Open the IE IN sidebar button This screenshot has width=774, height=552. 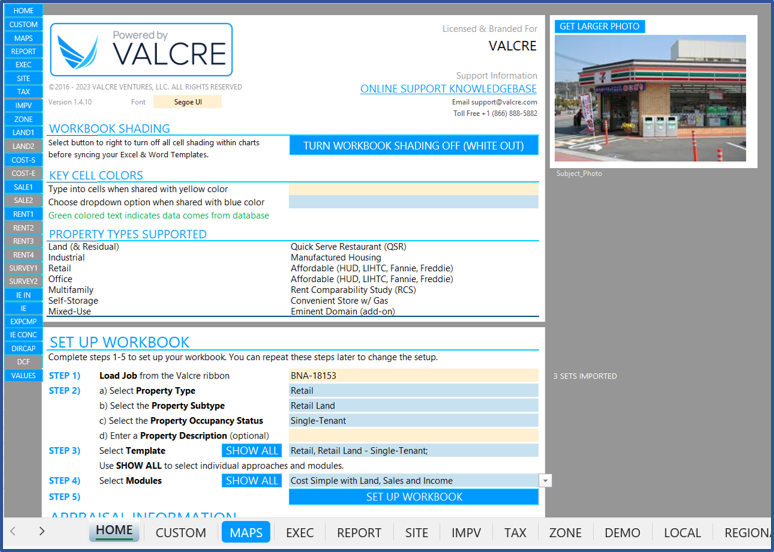tap(23, 295)
